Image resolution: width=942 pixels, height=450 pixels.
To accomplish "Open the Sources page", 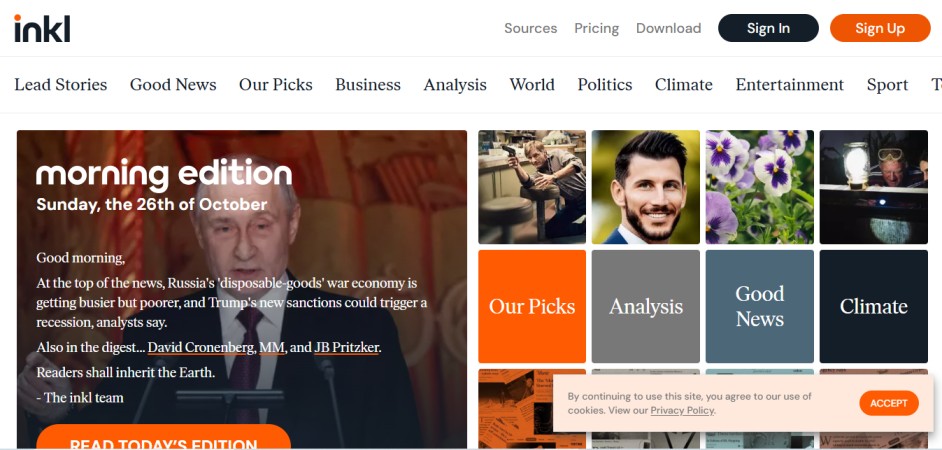I will 530,28.
